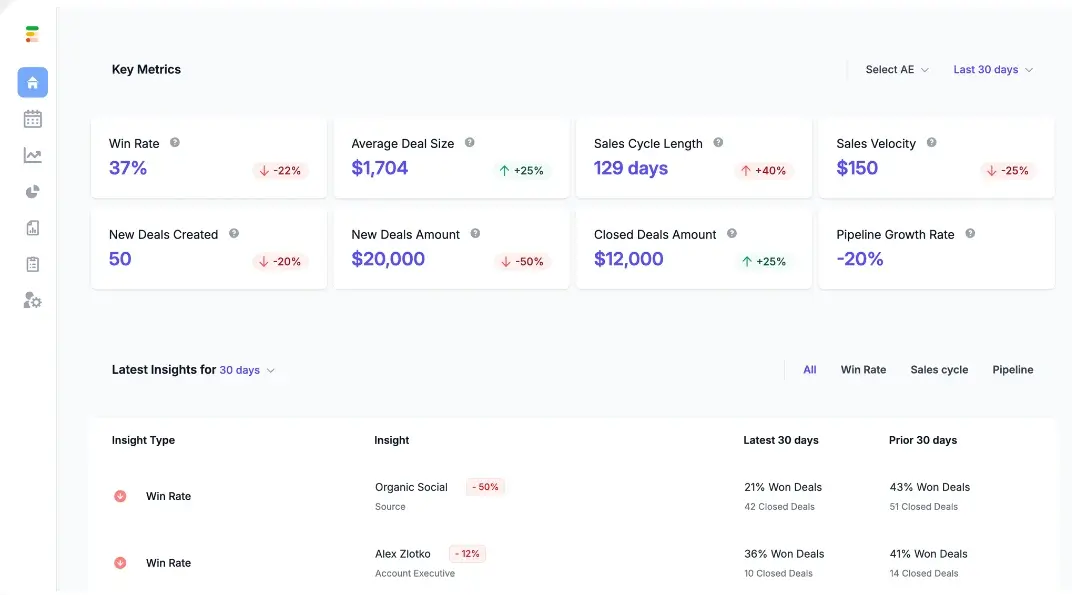Viewport: 1072px width, 595px height.
Task: Click the +25% badge on Average Deal Size card
Action: tap(522, 170)
